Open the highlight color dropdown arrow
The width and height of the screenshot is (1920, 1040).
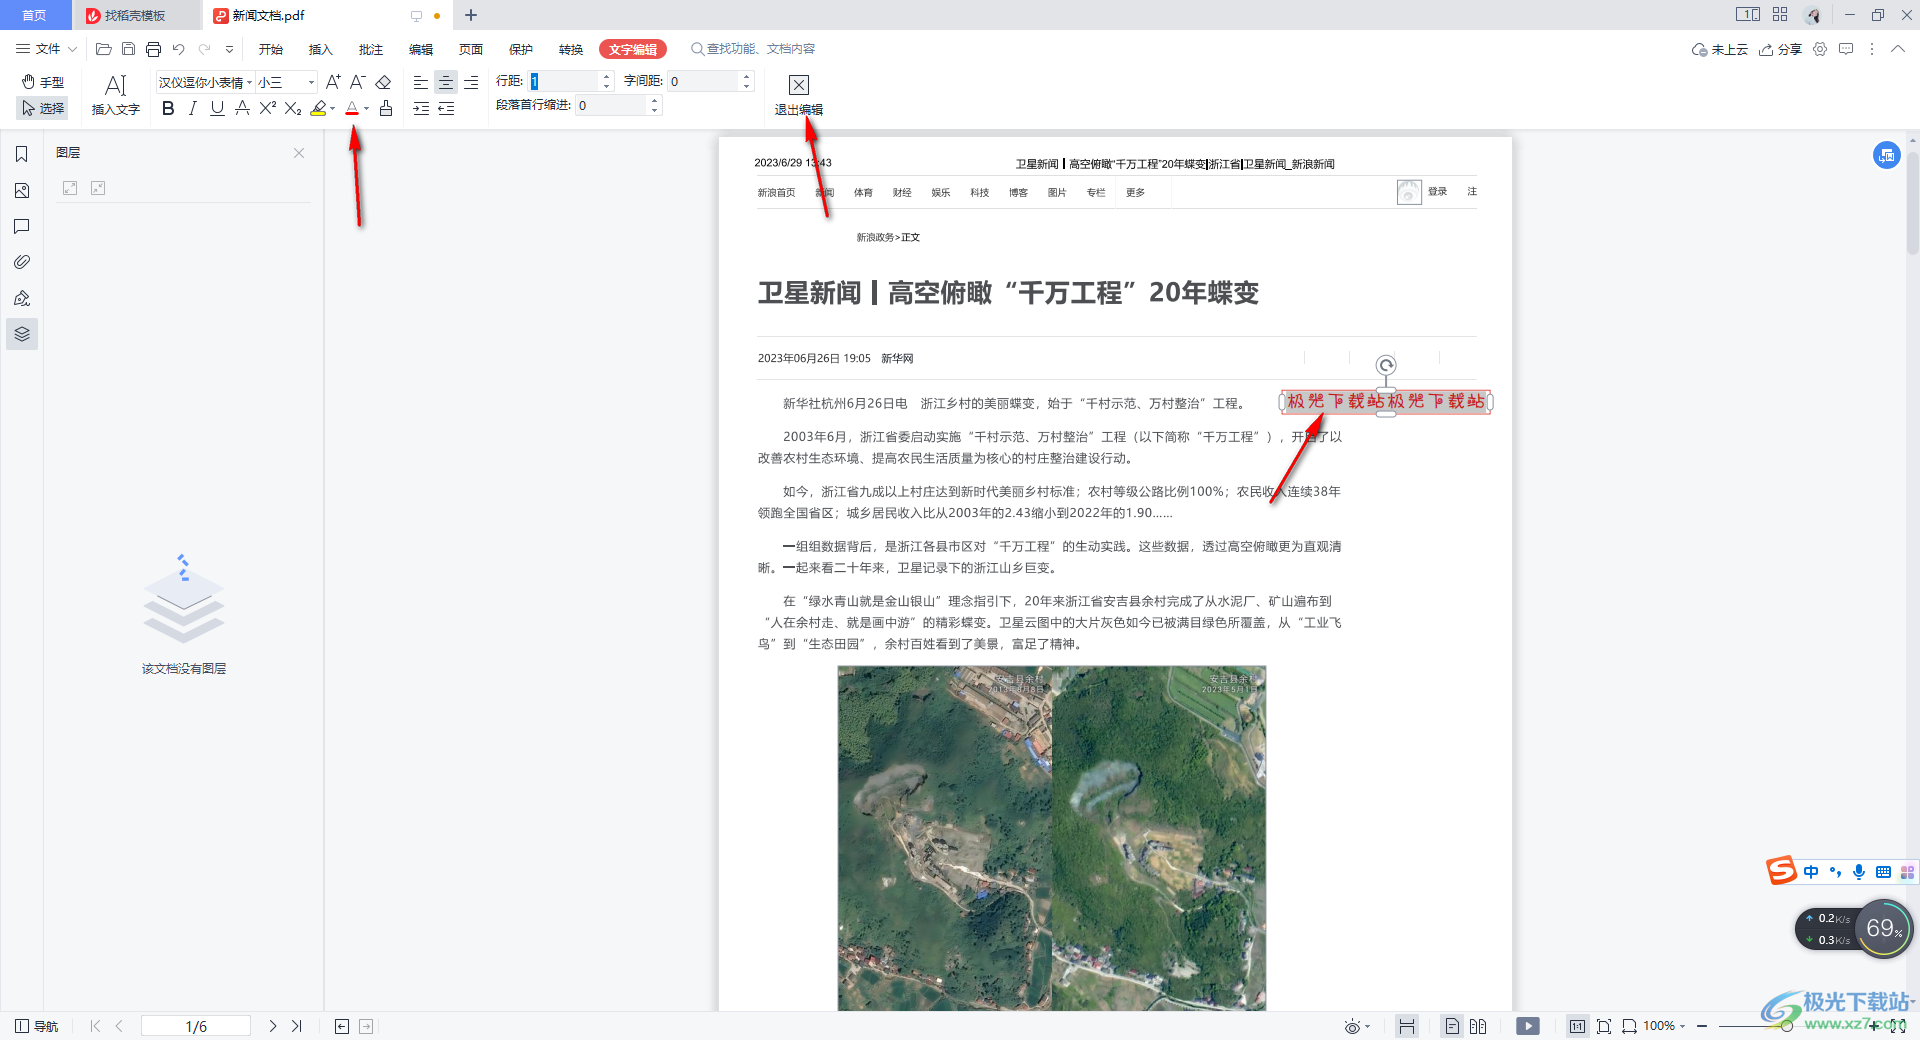click(332, 108)
